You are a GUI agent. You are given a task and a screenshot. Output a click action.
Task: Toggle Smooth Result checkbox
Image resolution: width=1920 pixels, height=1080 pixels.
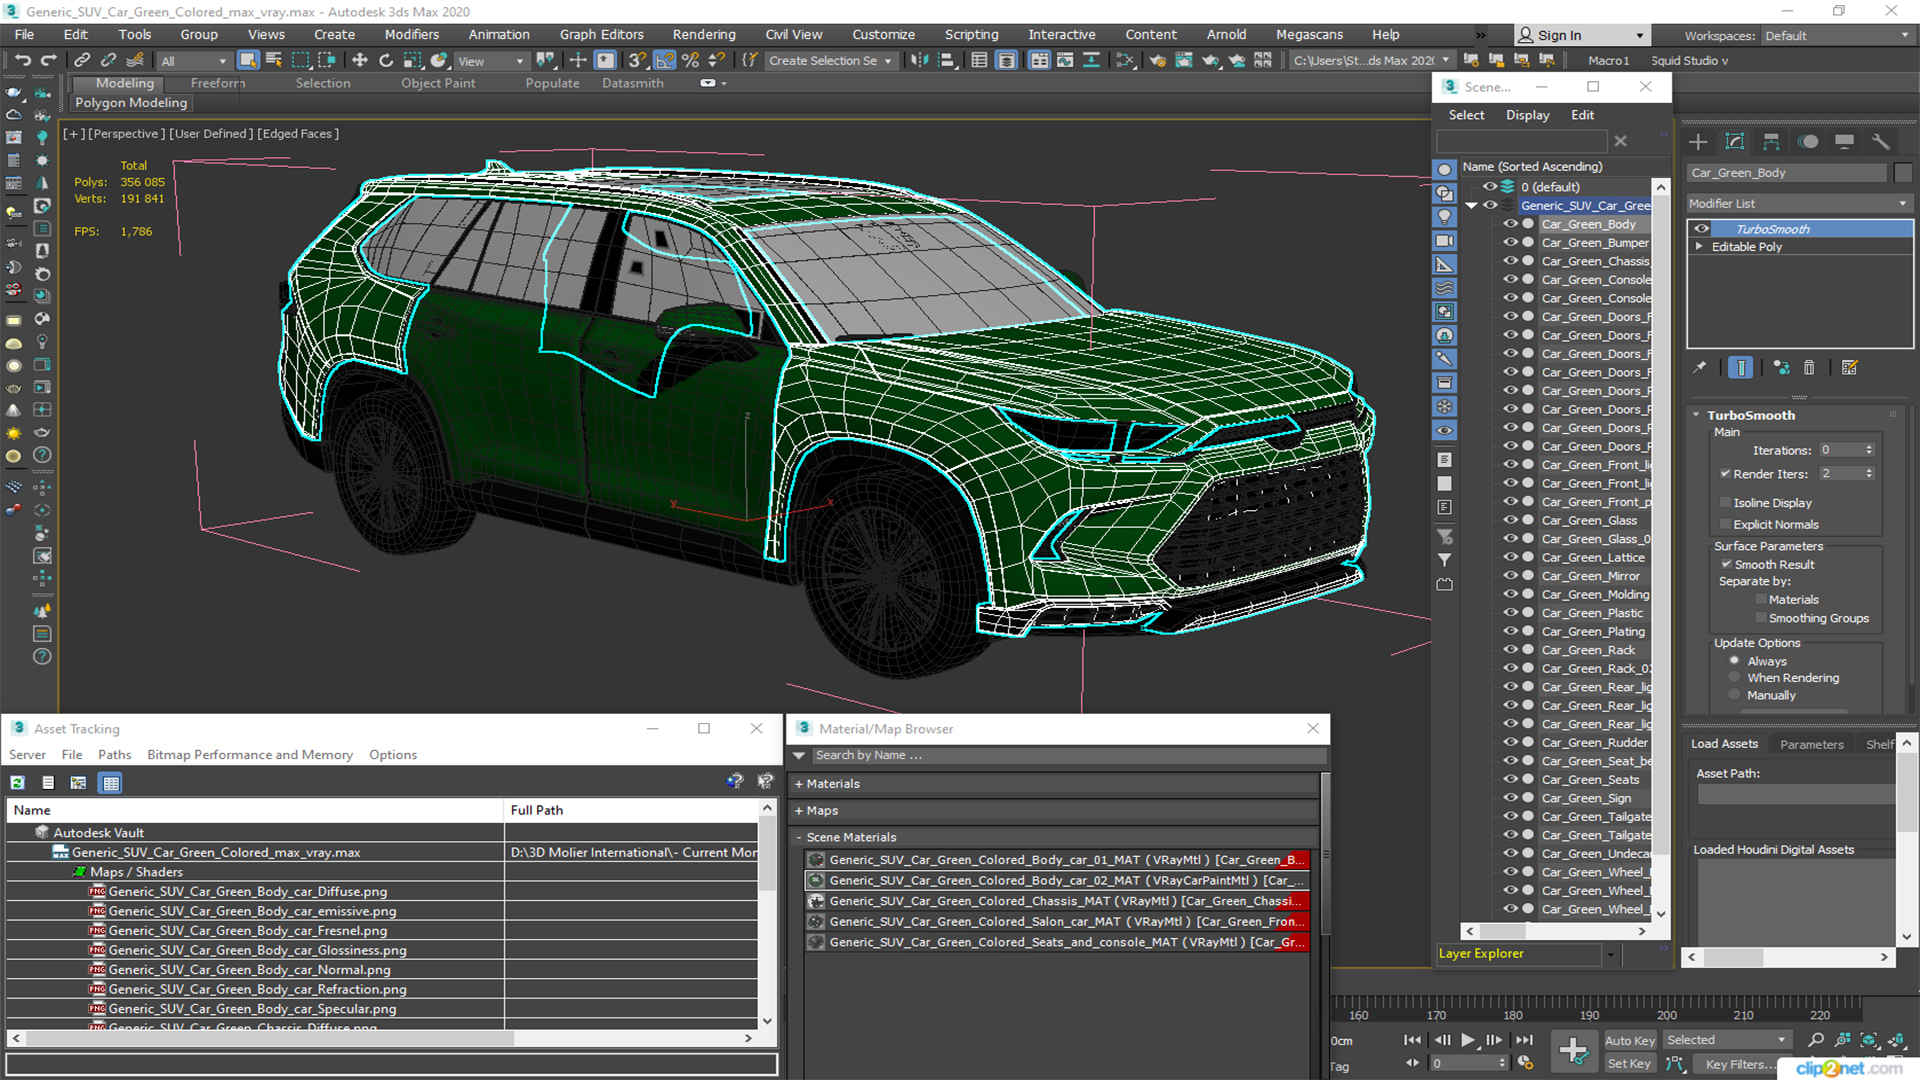pos(1726,565)
